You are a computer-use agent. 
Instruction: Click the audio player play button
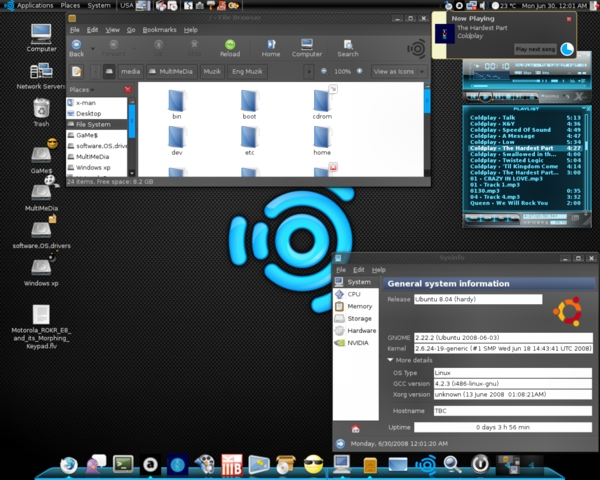(485, 97)
